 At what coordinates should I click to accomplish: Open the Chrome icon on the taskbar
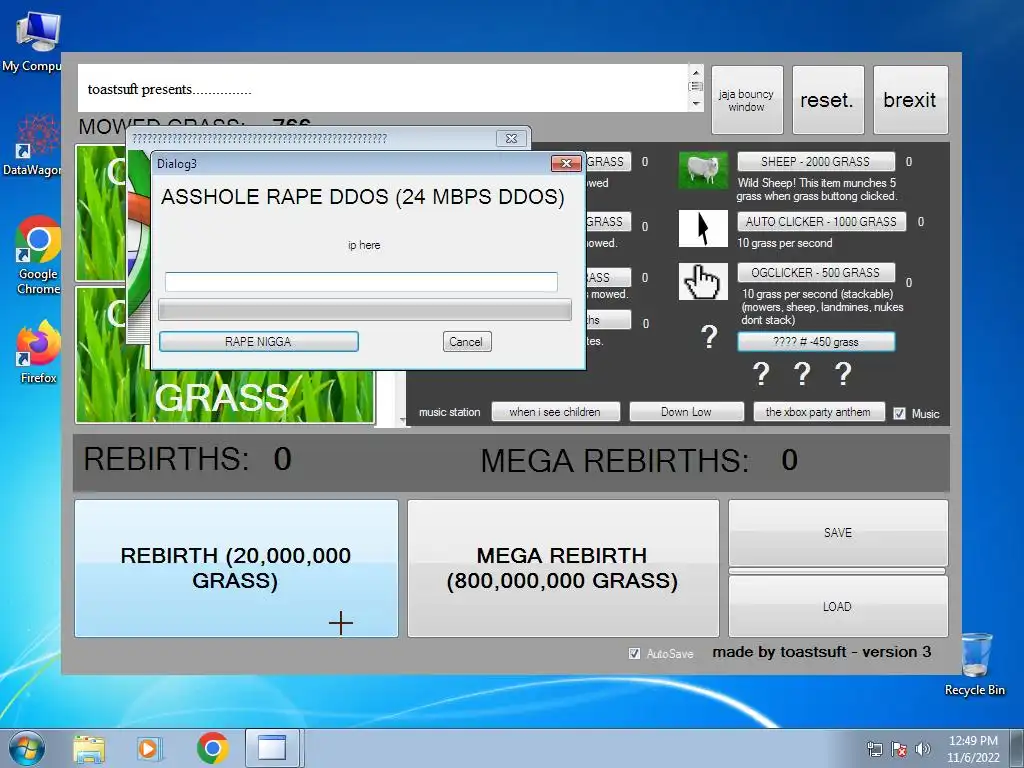[212, 748]
